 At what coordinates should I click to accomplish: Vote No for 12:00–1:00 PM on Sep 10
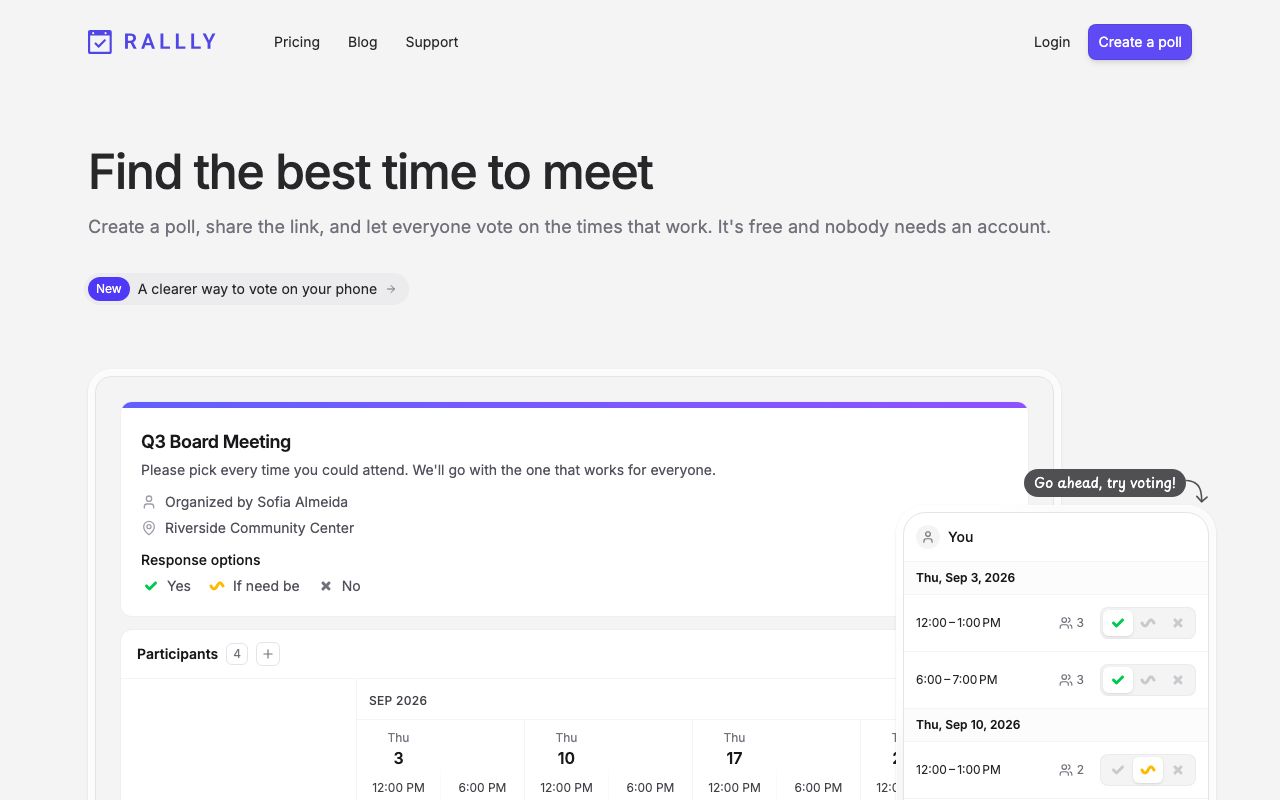pyautogui.click(x=1178, y=770)
